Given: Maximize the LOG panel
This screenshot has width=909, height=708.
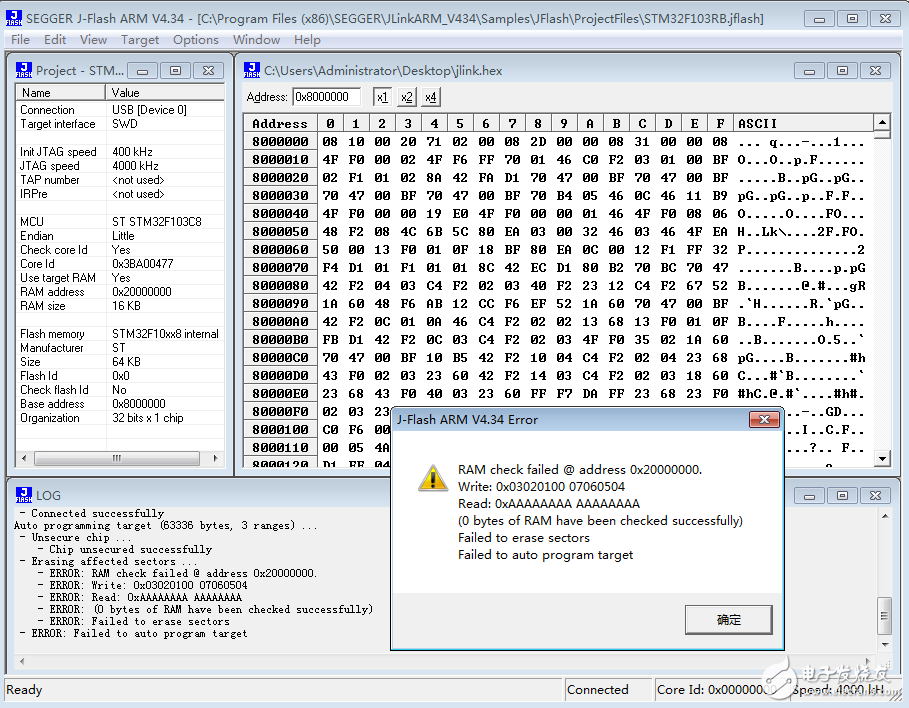Looking at the screenshot, I should click(842, 496).
